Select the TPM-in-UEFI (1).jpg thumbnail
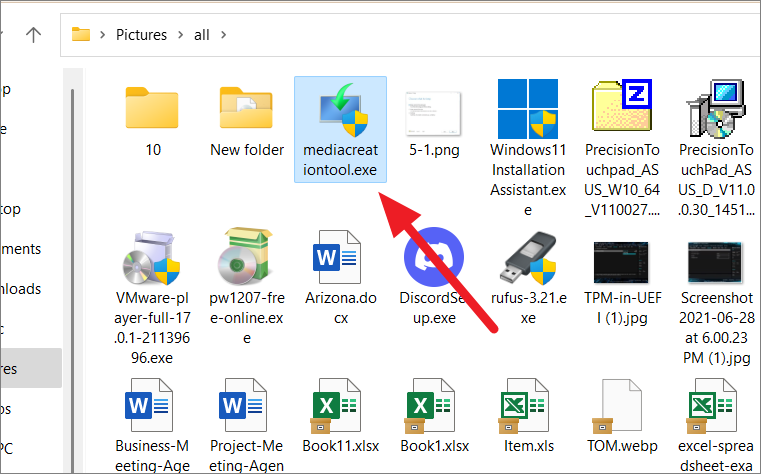The height and width of the screenshot is (474, 761). coord(621,262)
